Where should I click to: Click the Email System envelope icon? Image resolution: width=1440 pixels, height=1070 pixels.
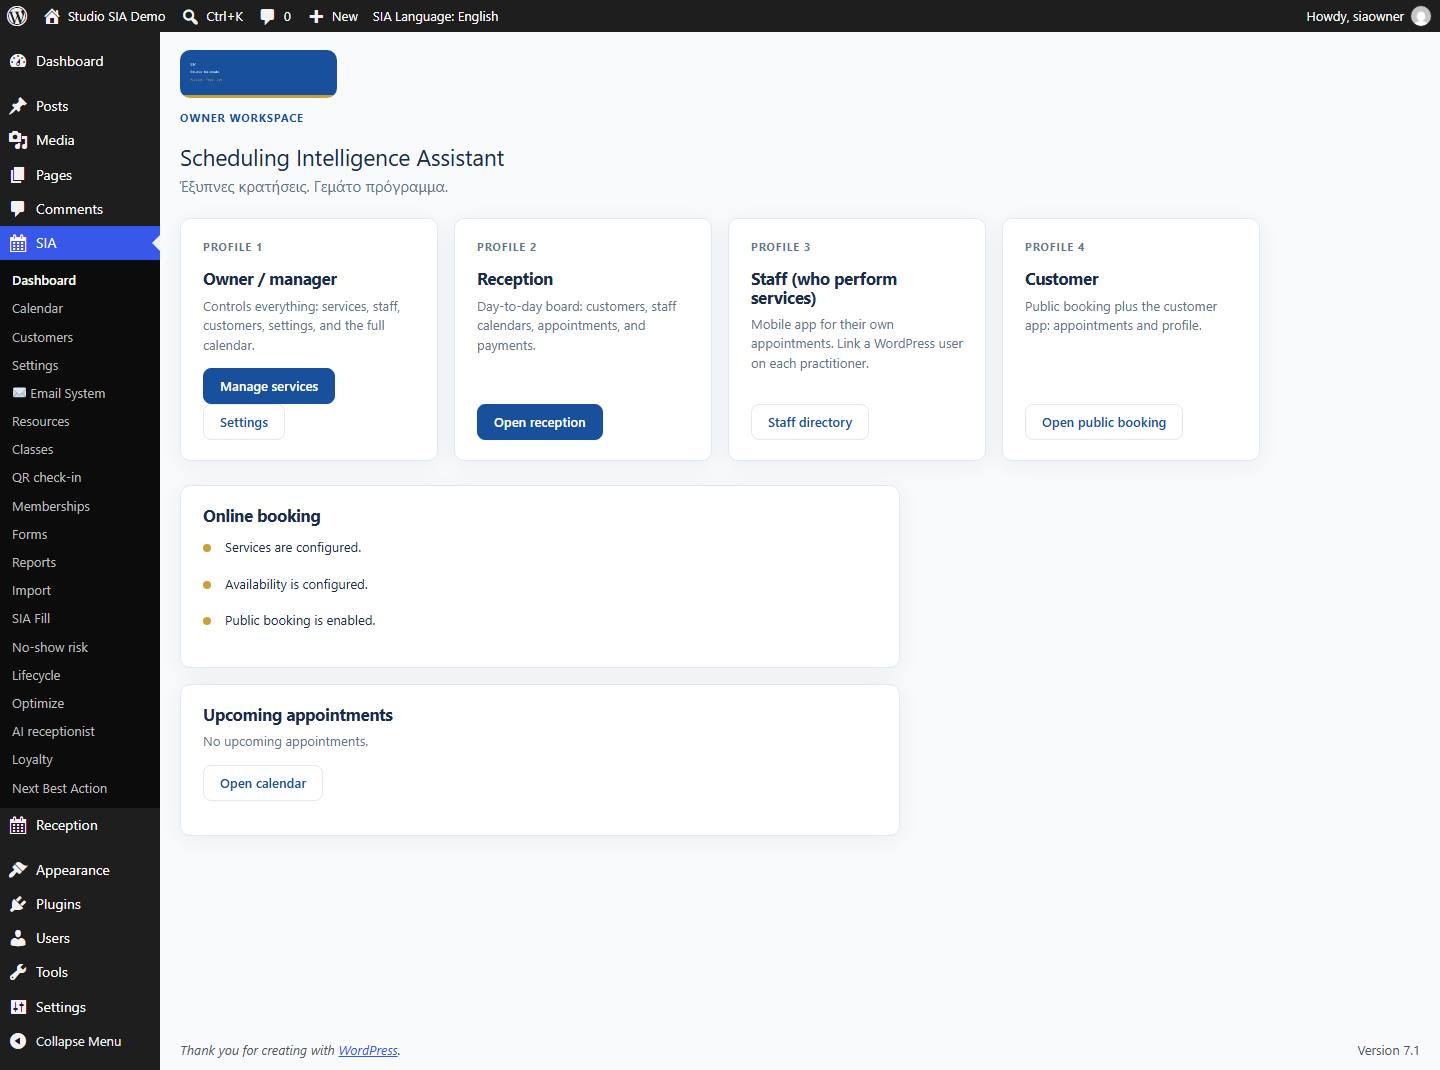19,393
